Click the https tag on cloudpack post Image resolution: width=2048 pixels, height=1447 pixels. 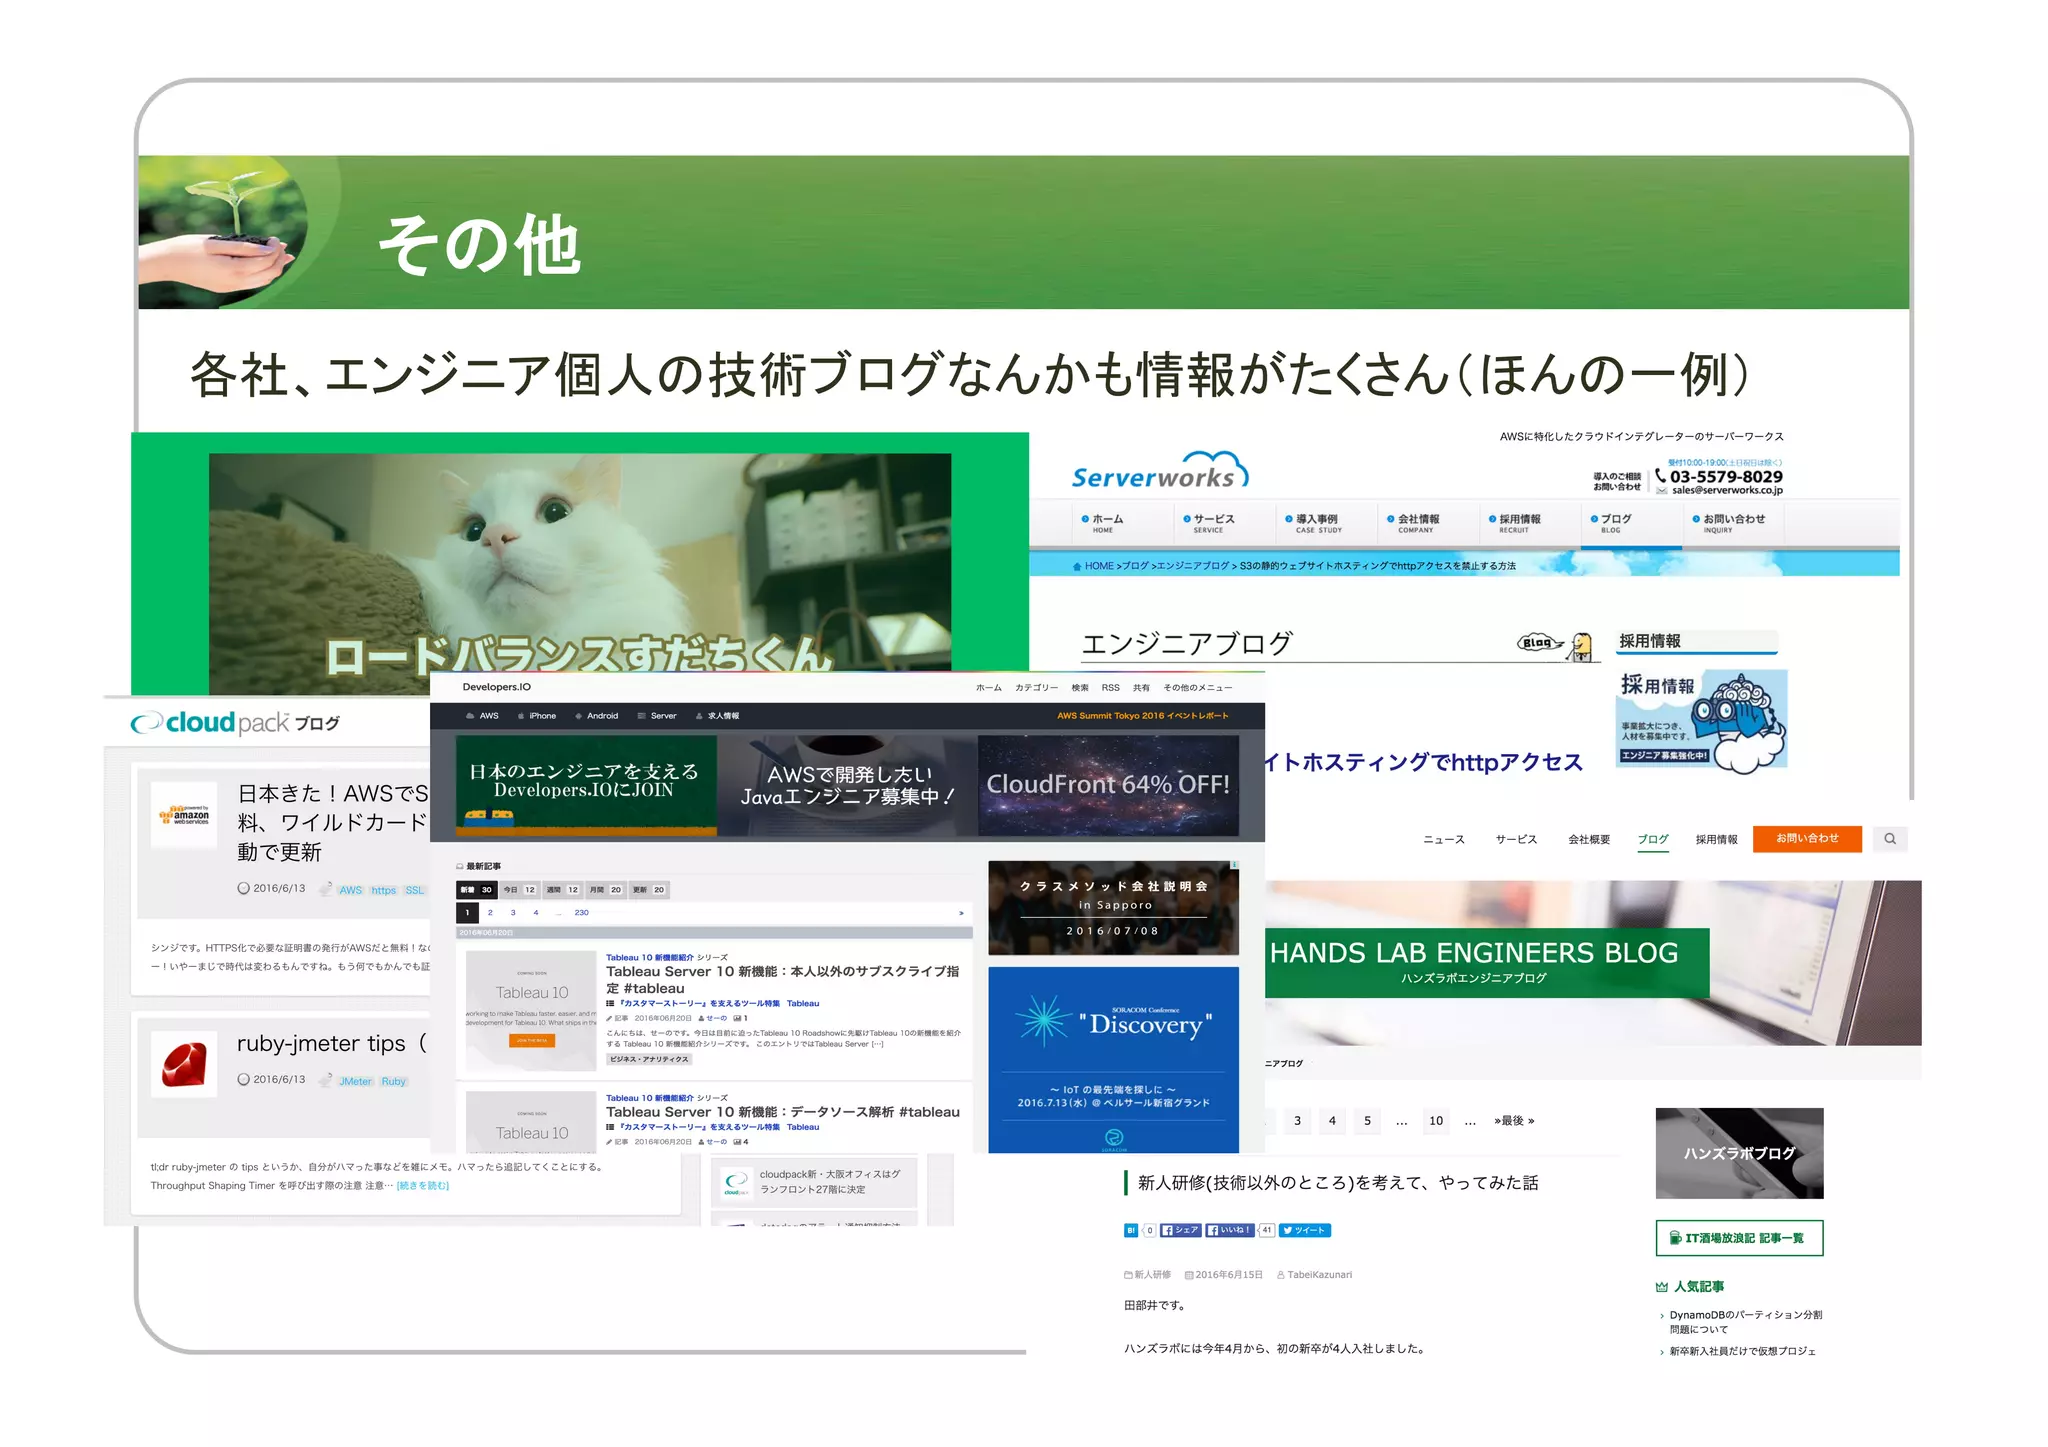383,890
